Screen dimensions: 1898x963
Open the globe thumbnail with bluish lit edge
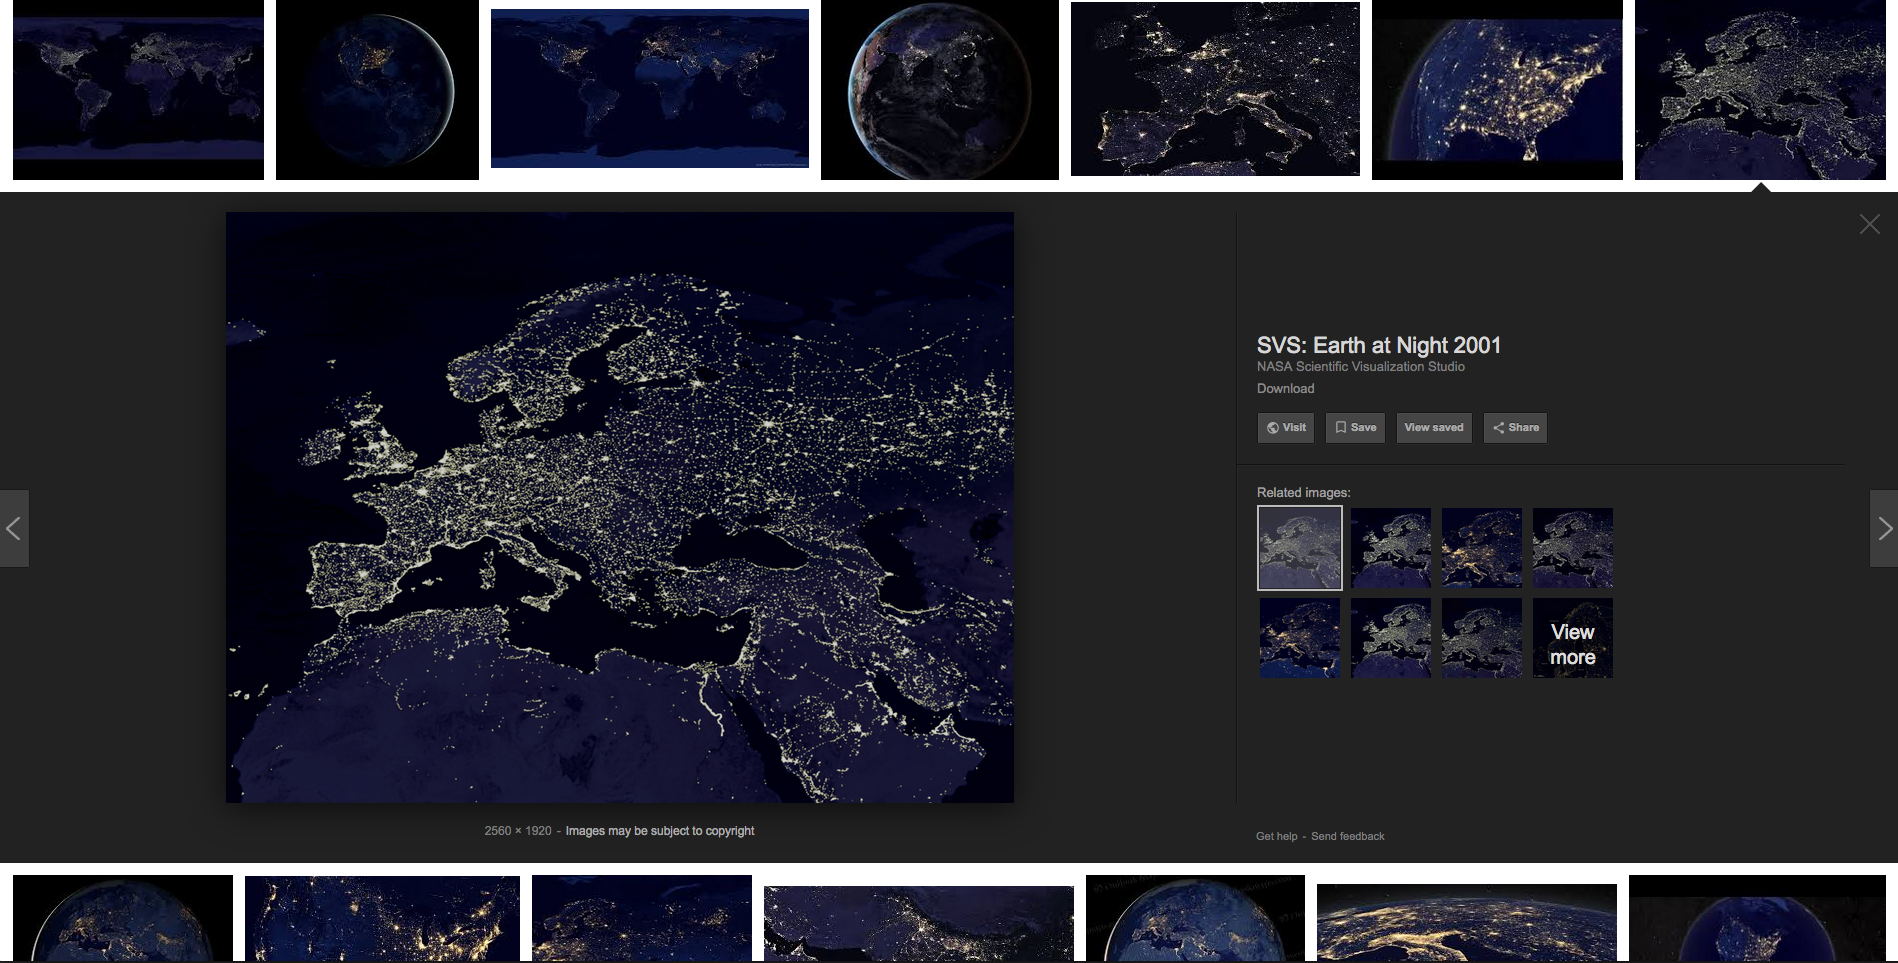940,90
